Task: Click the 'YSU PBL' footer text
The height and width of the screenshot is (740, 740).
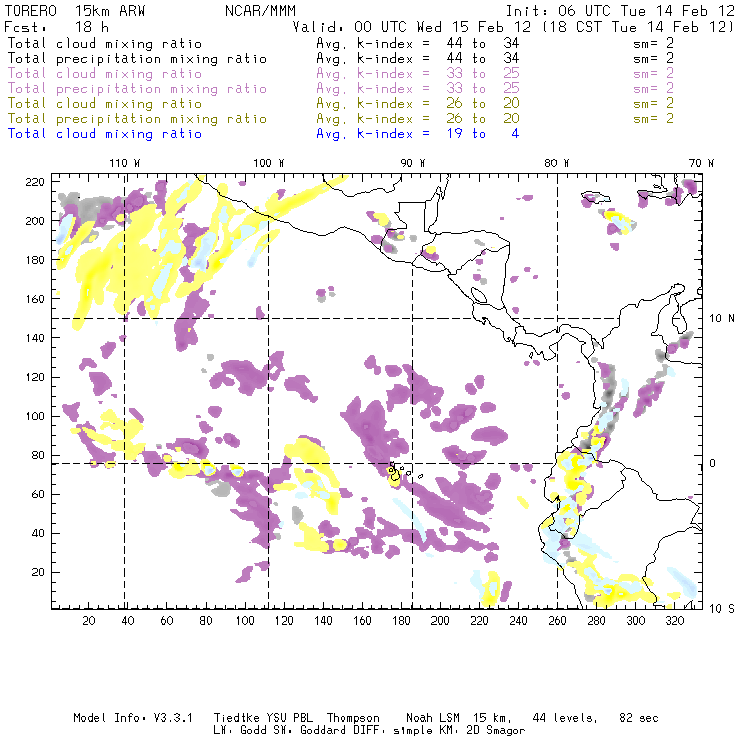Action: 289,718
